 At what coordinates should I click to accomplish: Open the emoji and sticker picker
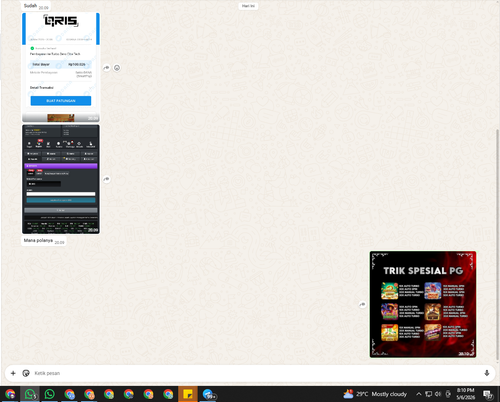[x=26, y=373]
